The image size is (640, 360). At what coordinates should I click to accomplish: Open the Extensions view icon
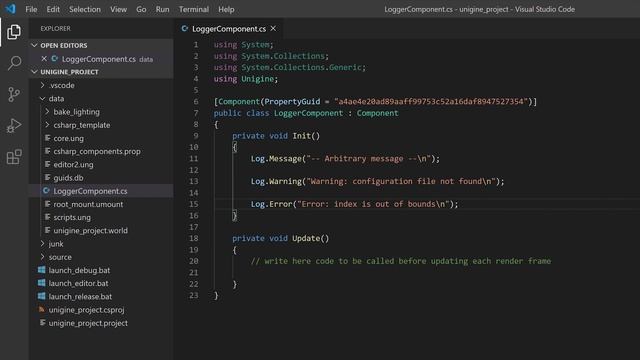click(x=14, y=157)
